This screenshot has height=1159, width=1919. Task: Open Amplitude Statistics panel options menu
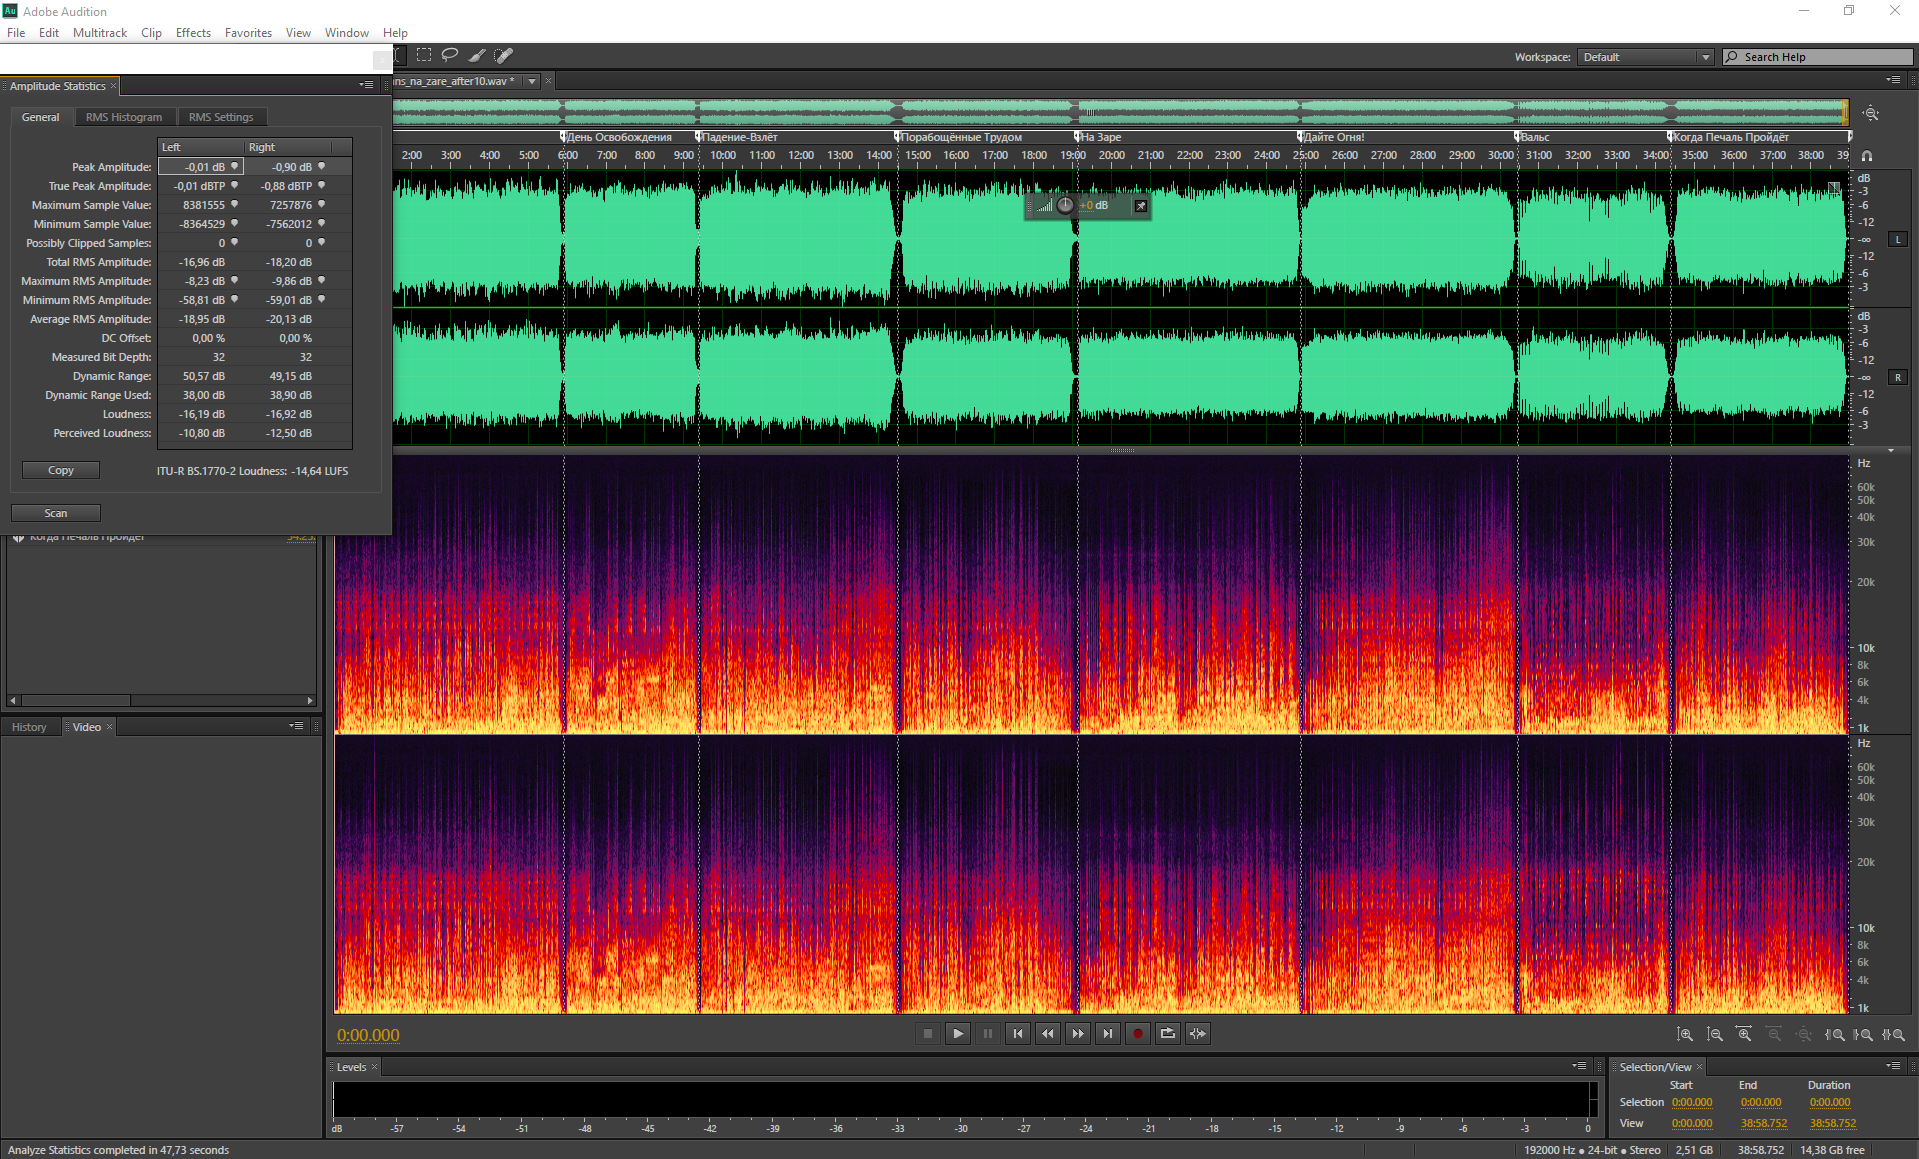[x=367, y=85]
